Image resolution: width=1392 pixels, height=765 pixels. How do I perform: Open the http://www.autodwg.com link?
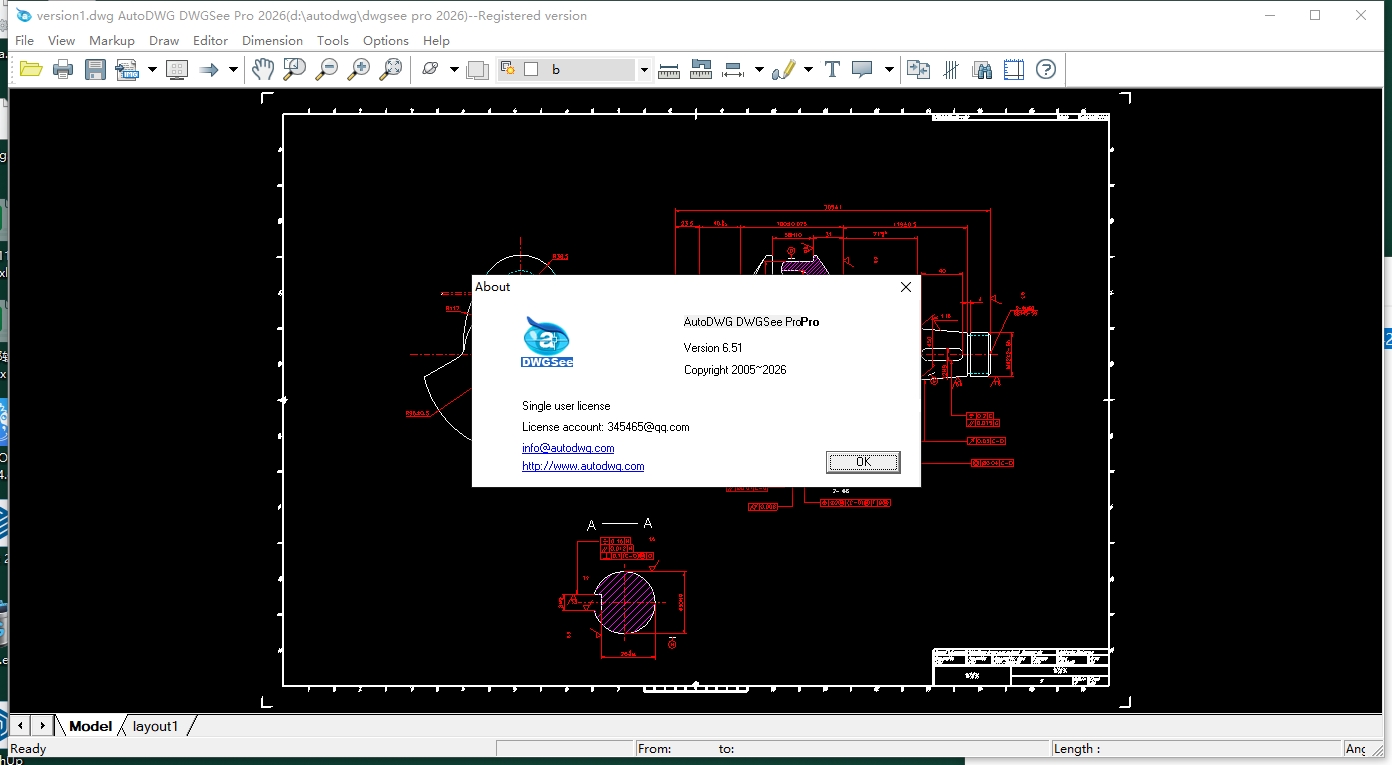(x=583, y=466)
